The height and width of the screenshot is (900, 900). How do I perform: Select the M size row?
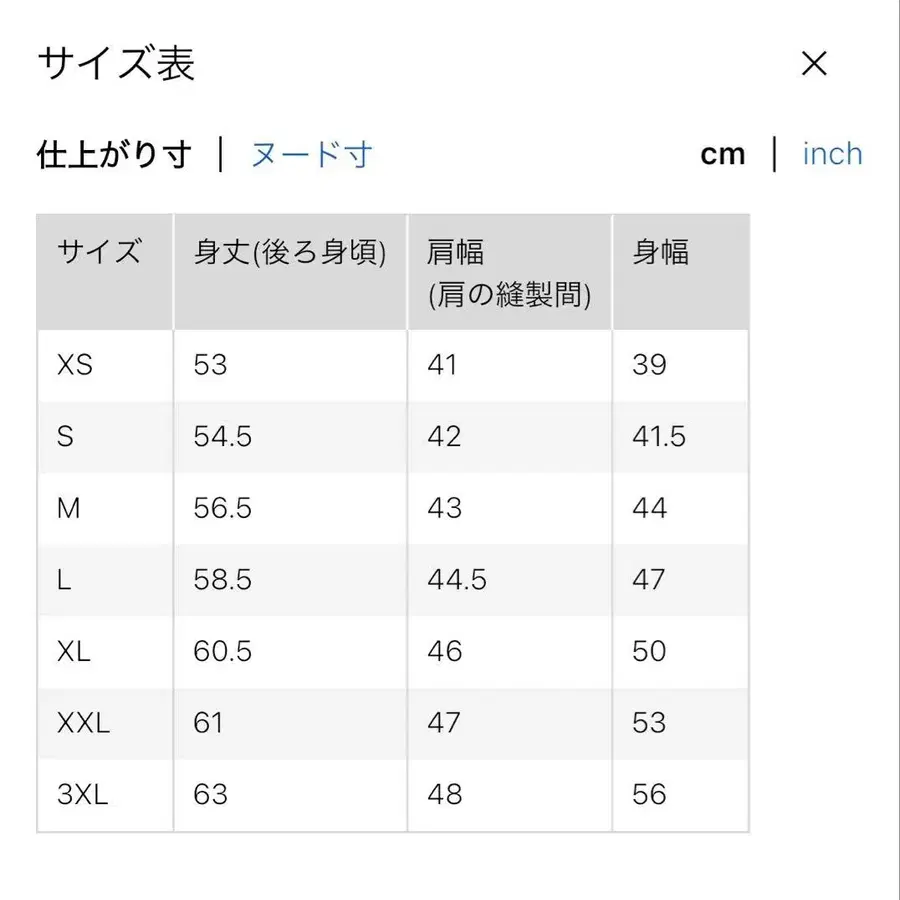(x=68, y=508)
